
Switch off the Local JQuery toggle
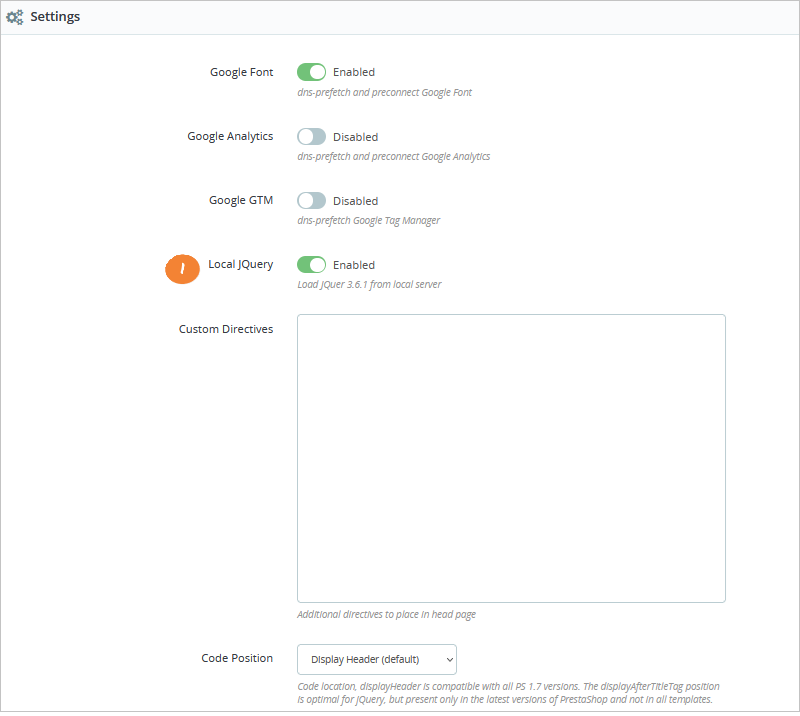(x=312, y=265)
